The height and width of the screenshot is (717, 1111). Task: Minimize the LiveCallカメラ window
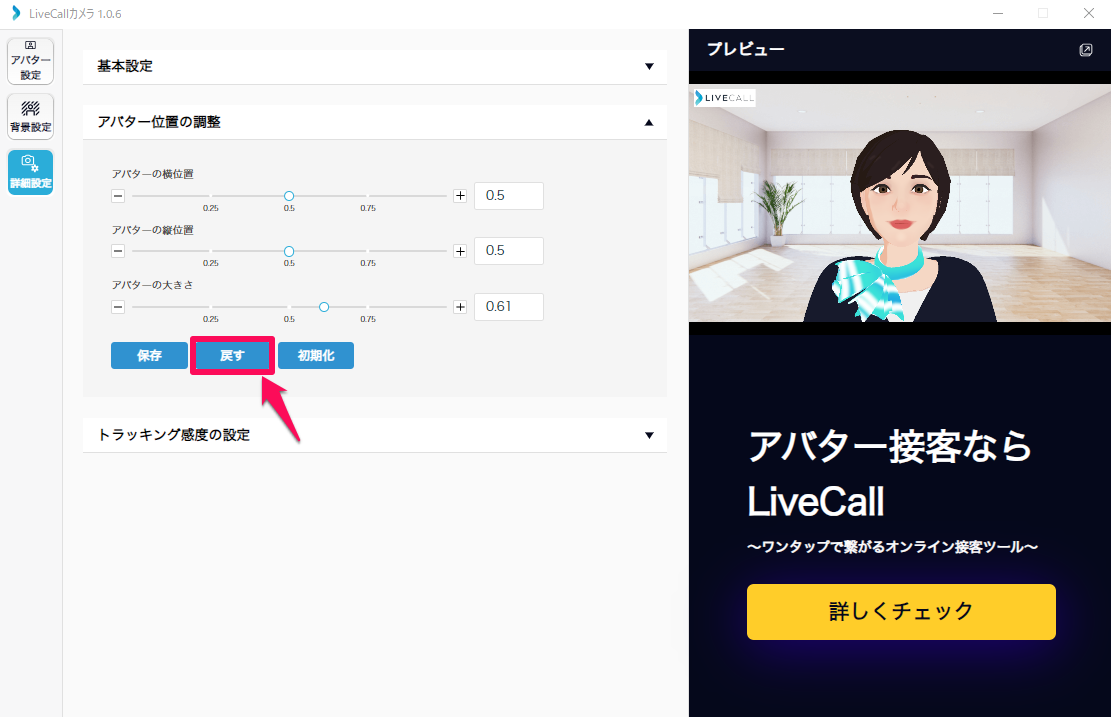[x=998, y=13]
